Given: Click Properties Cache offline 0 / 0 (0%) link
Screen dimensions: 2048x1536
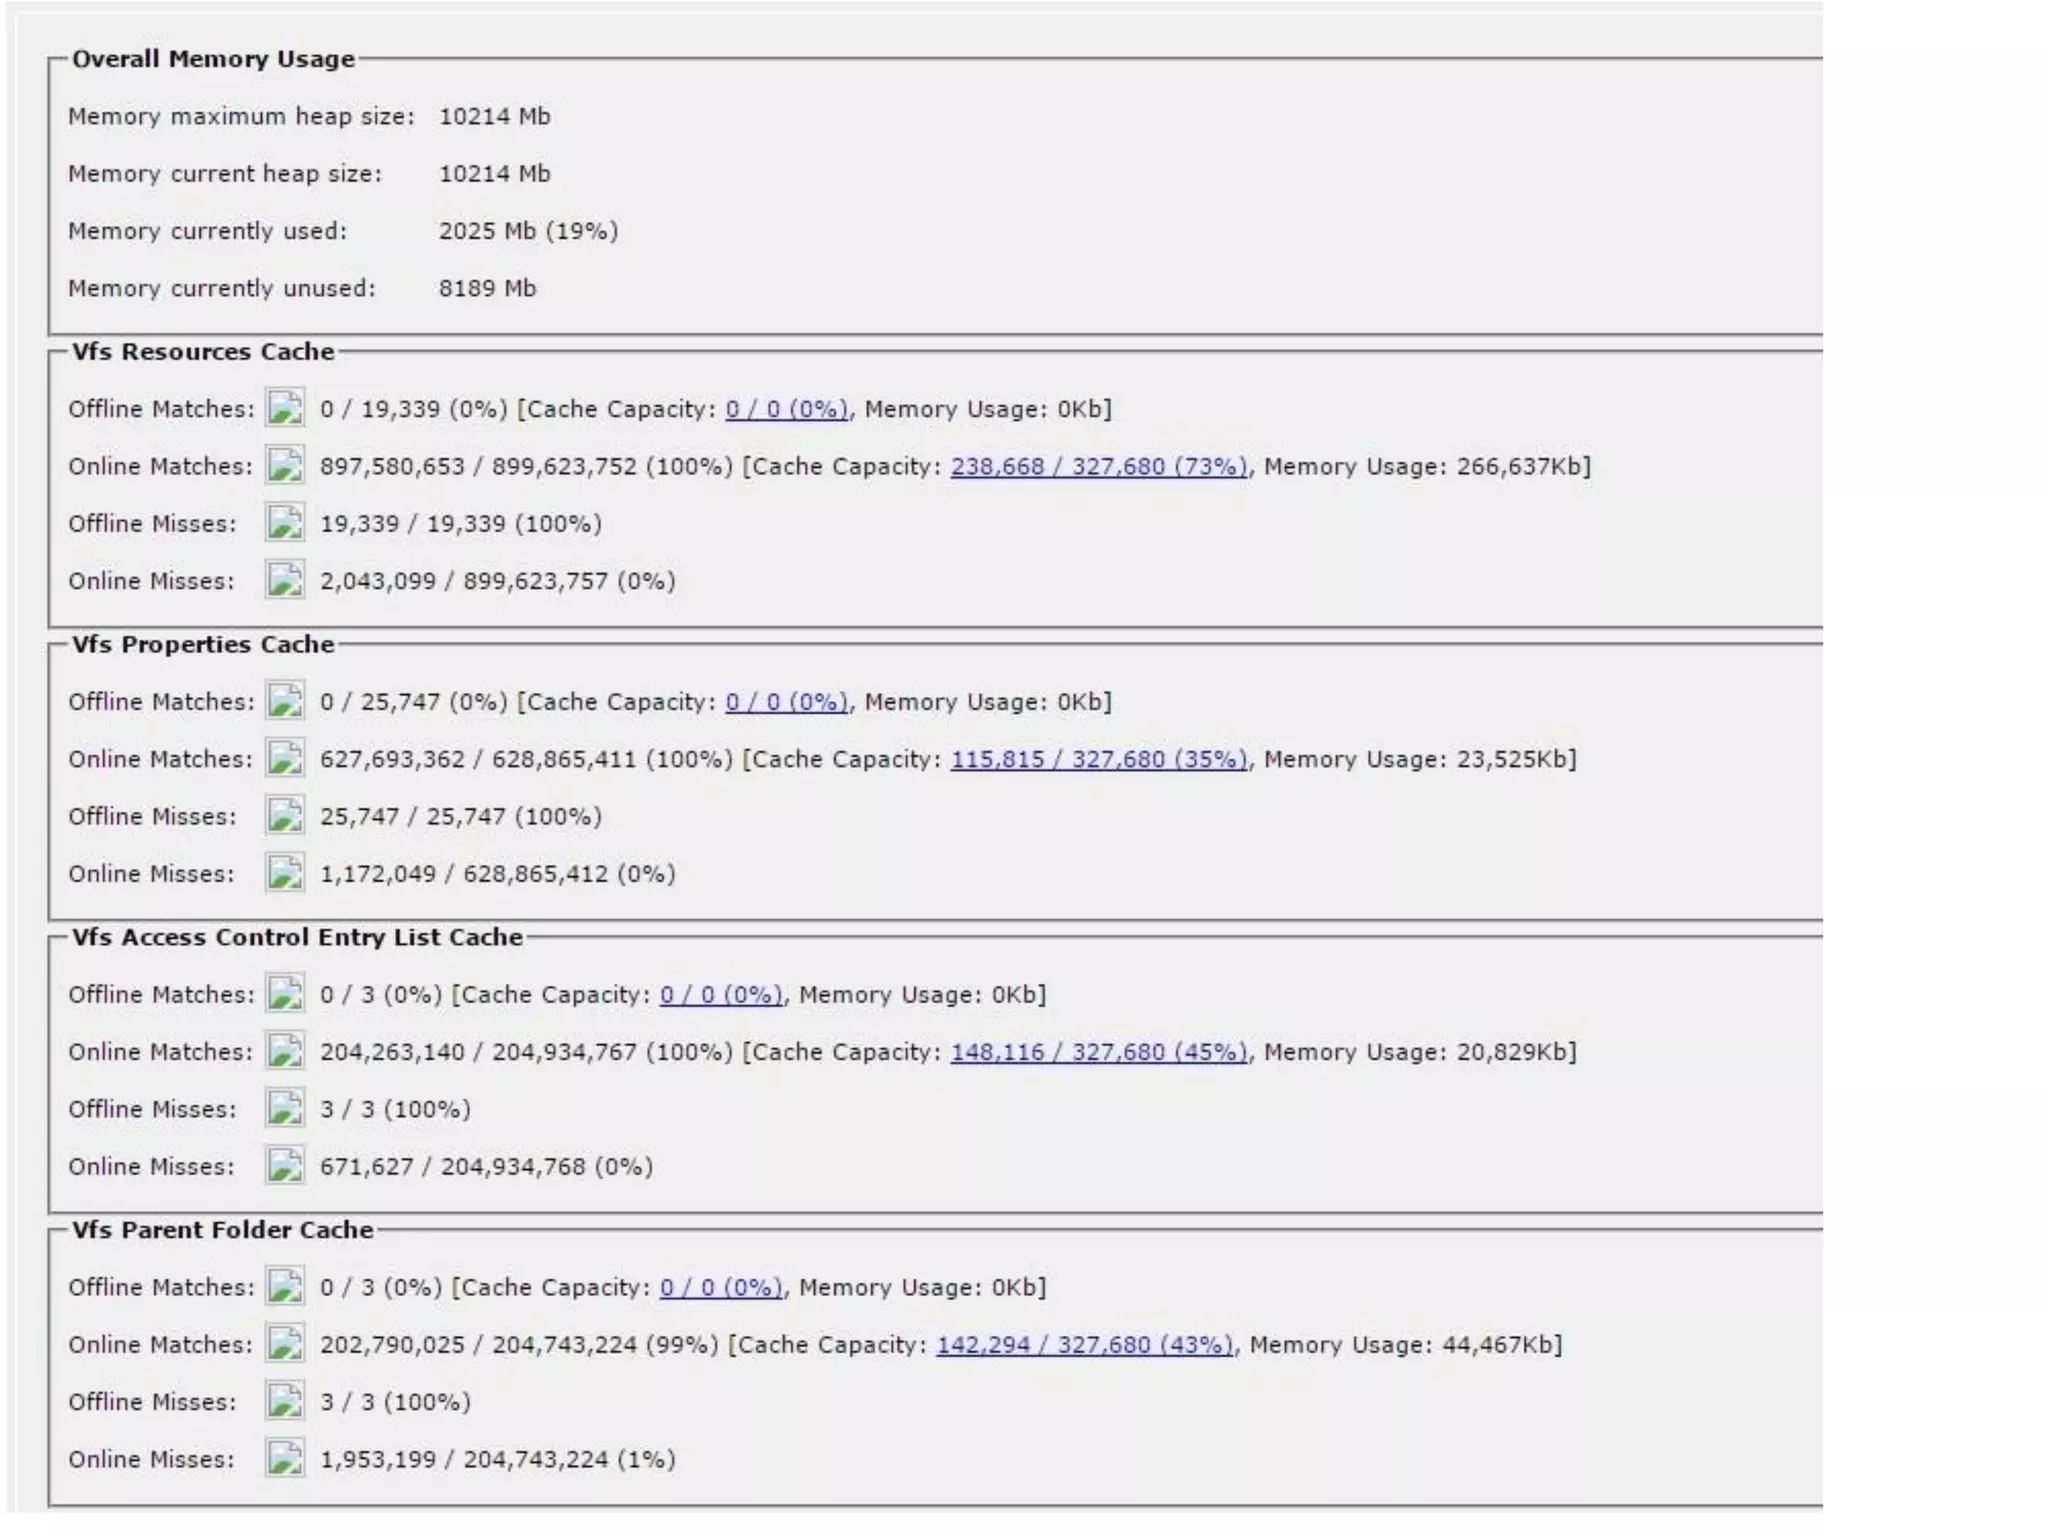Looking at the screenshot, I should click(x=787, y=702).
